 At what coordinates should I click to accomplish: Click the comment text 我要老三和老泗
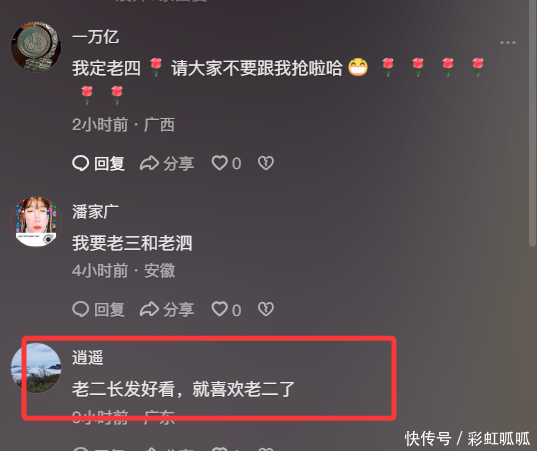(x=132, y=243)
